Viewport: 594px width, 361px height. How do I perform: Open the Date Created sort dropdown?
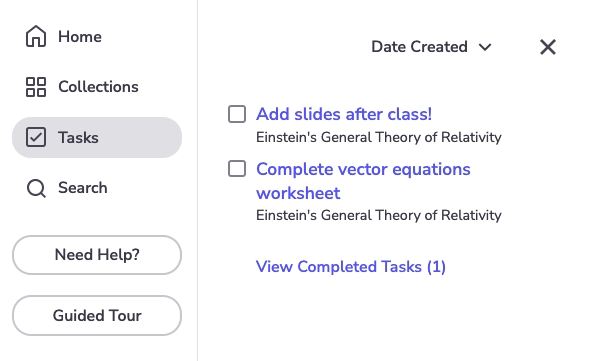pyautogui.click(x=431, y=47)
